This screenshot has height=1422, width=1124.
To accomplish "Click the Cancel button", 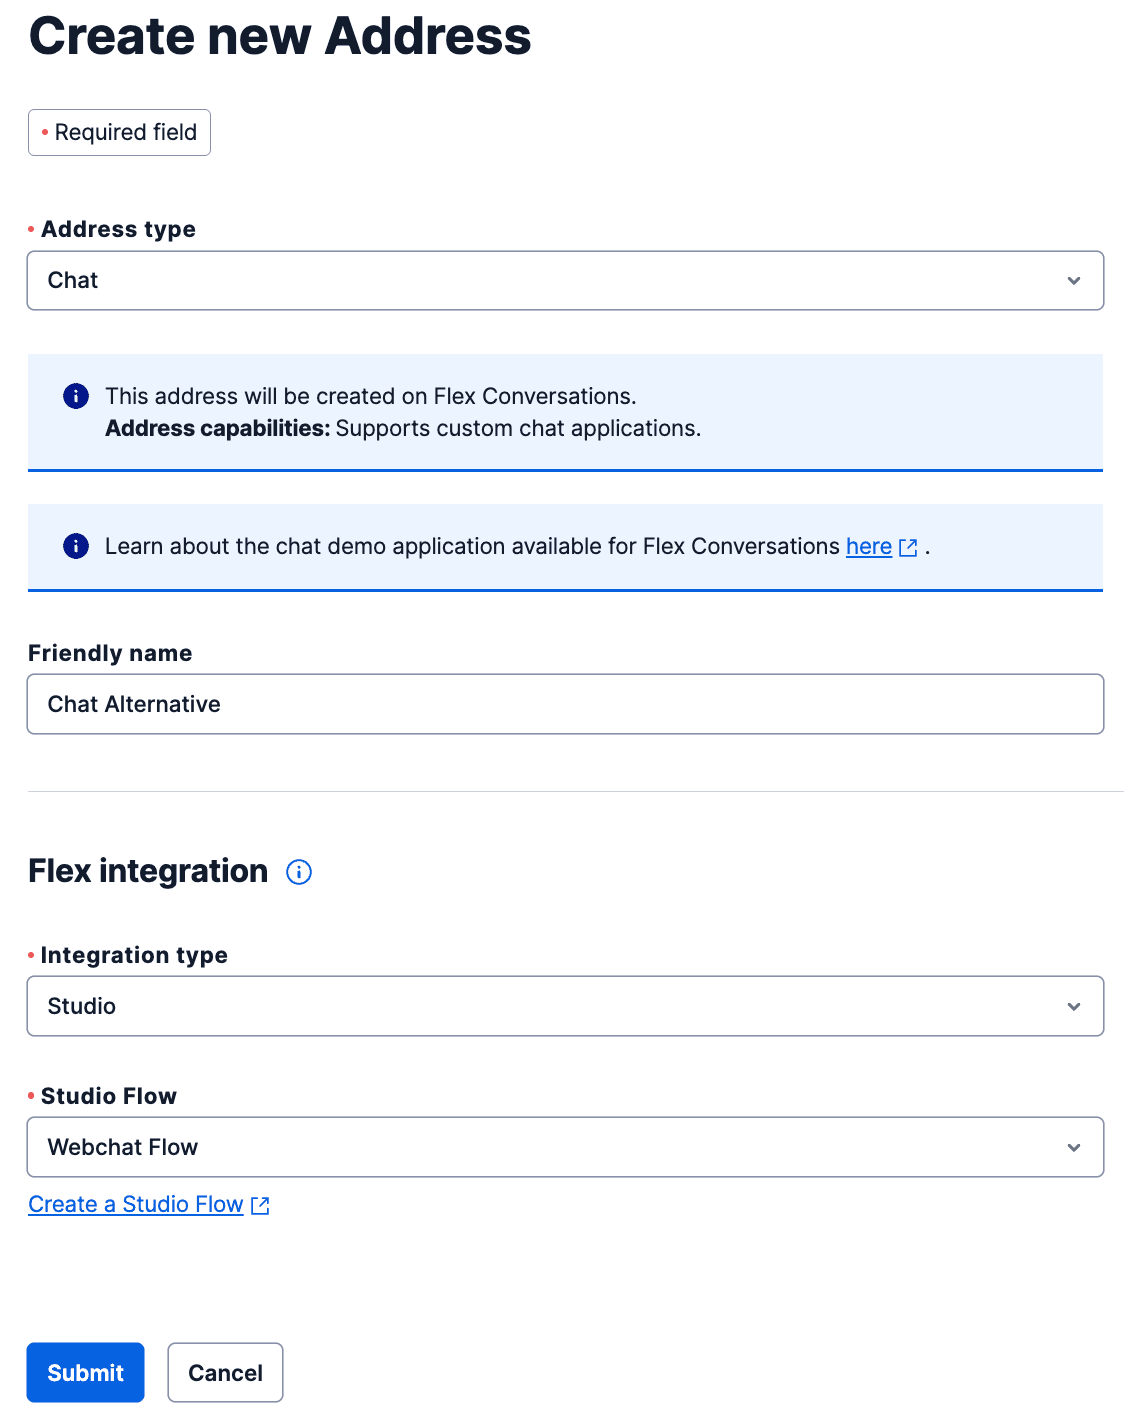I will (x=225, y=1373).
